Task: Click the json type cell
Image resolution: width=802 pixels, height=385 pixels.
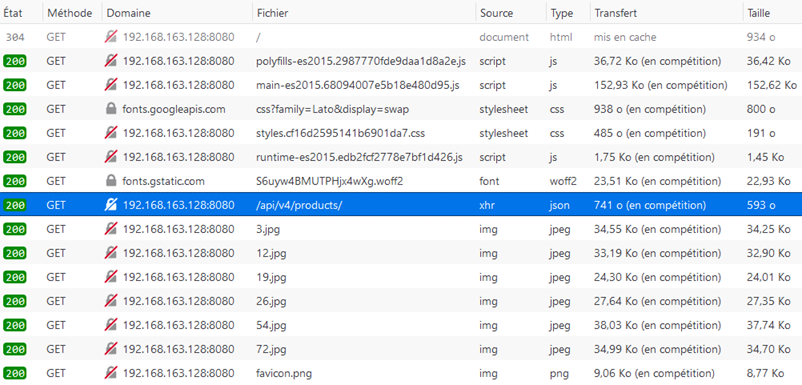Action: point(560,206)
